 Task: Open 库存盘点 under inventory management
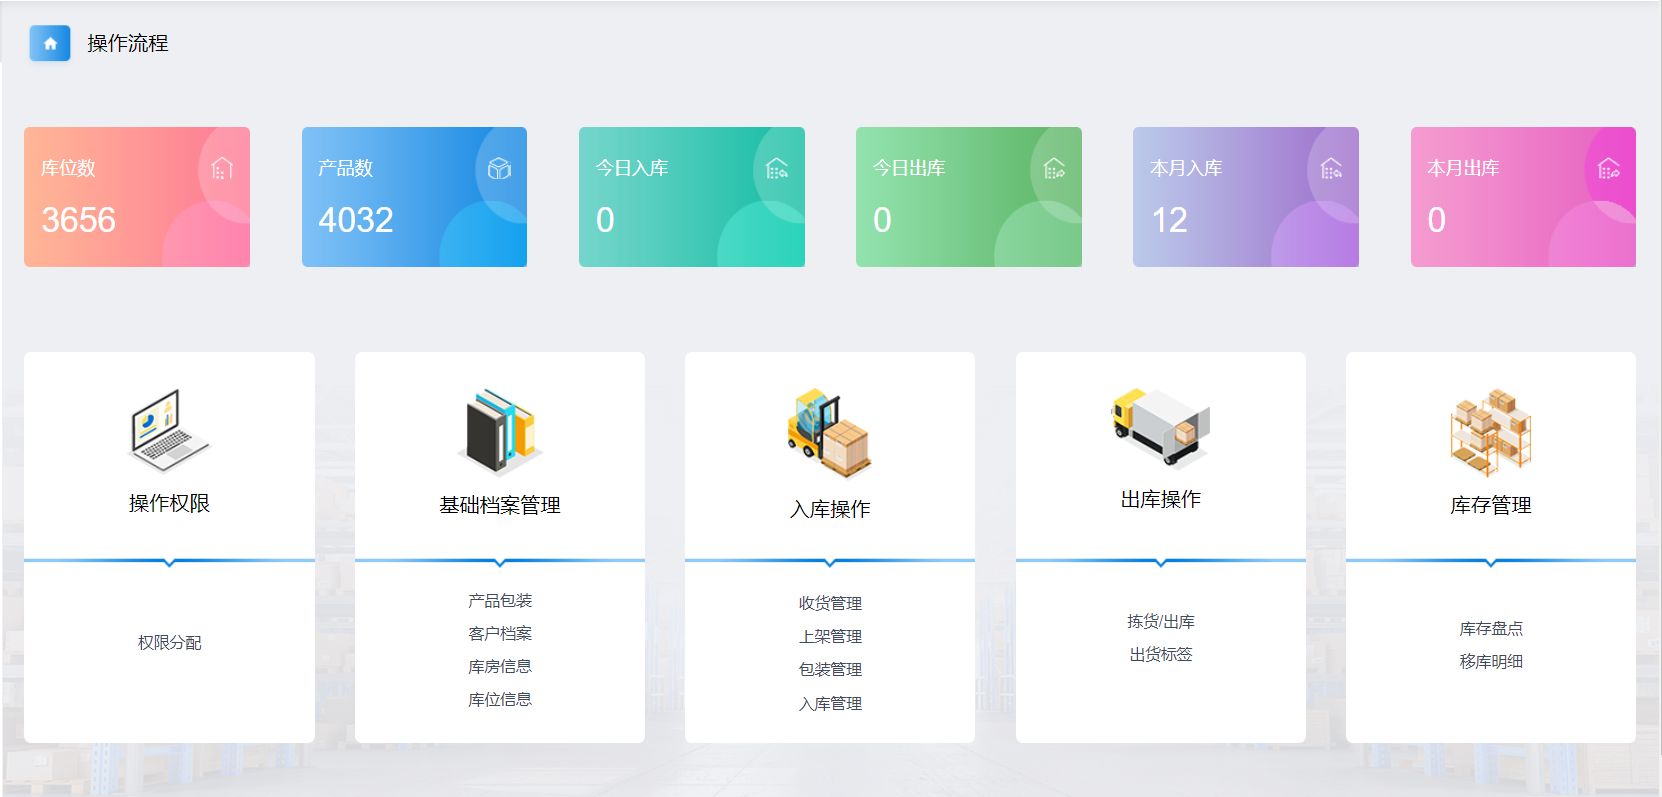click(x=1490, y=628)
